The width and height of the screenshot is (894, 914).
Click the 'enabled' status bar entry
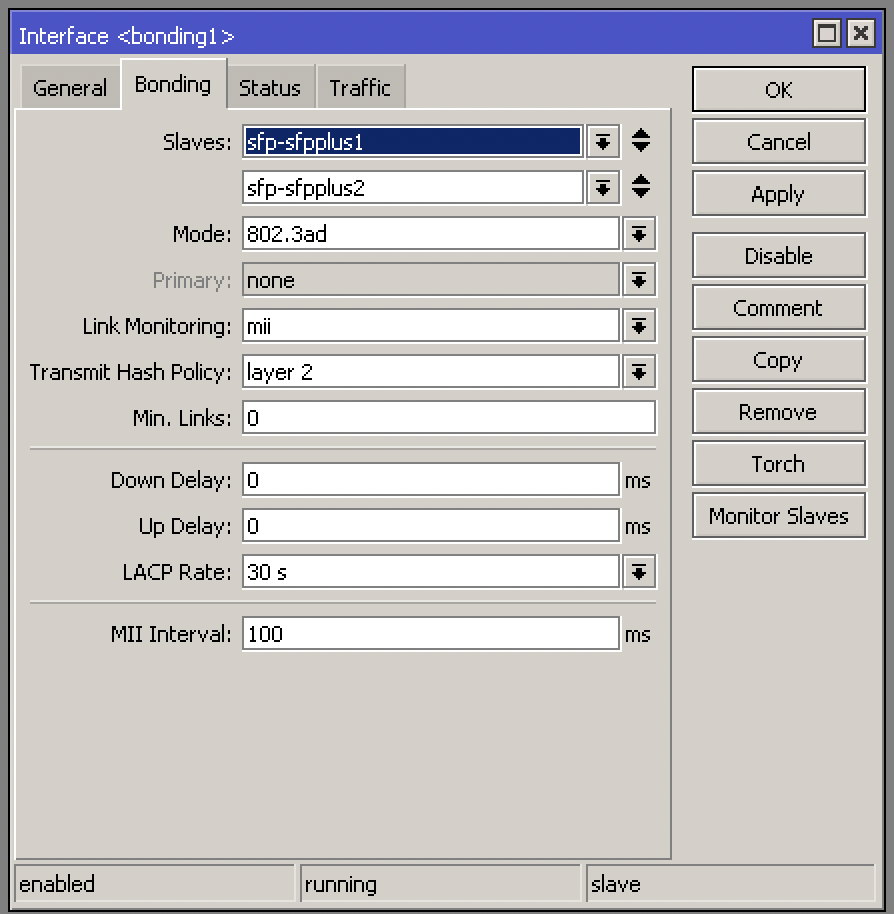tap(154, 884)
